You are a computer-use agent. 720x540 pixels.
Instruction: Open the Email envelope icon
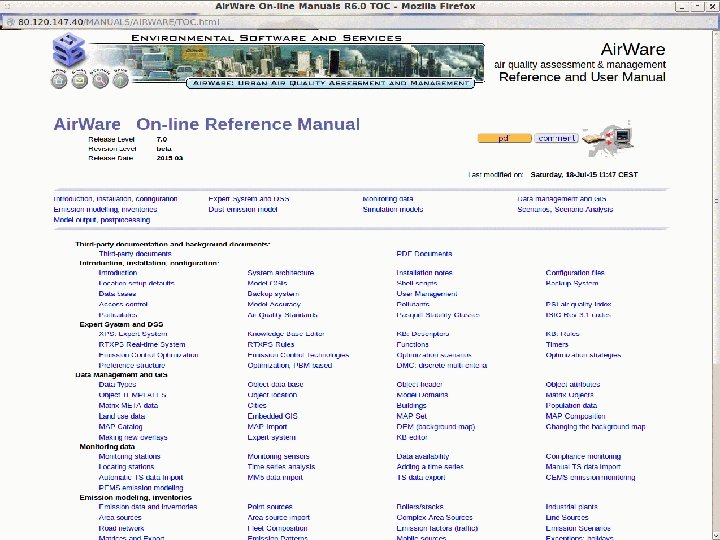79,80
